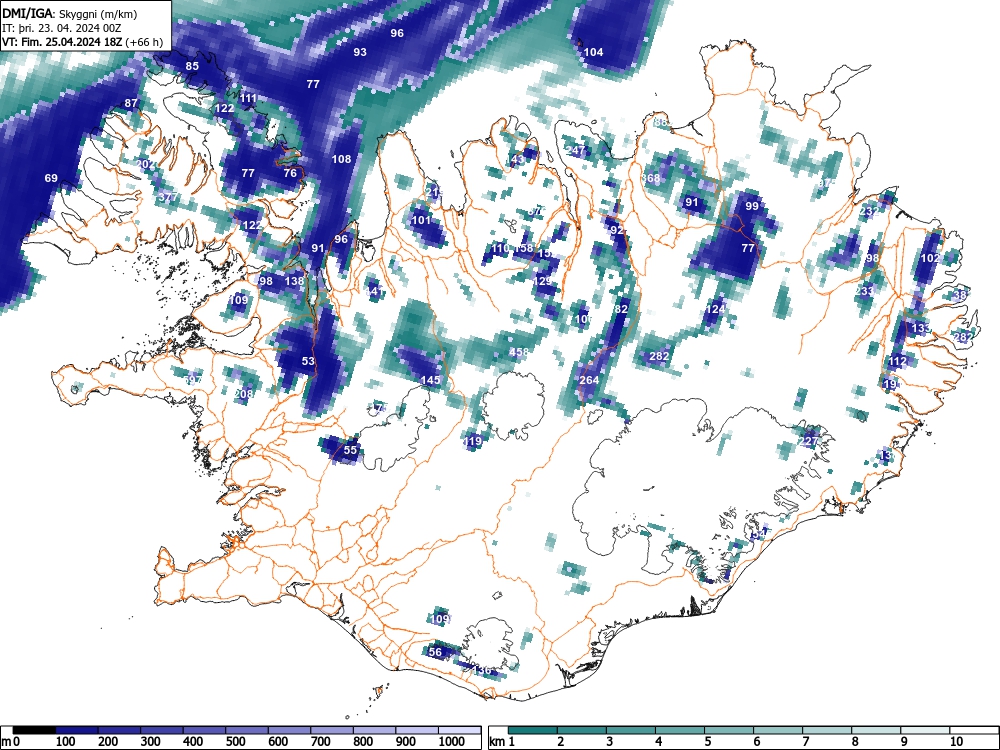Click the map value 111

(x=248, y=98)
